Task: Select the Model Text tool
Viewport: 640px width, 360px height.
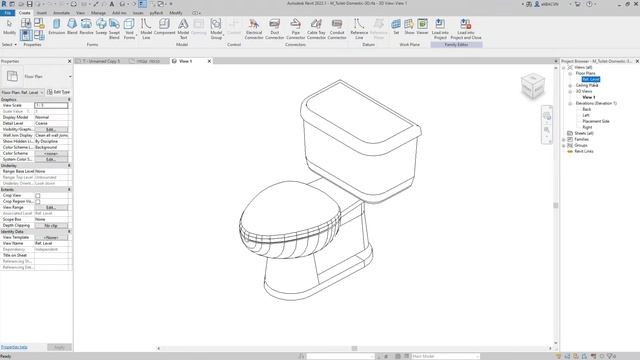Action: (x=183, y=29)
